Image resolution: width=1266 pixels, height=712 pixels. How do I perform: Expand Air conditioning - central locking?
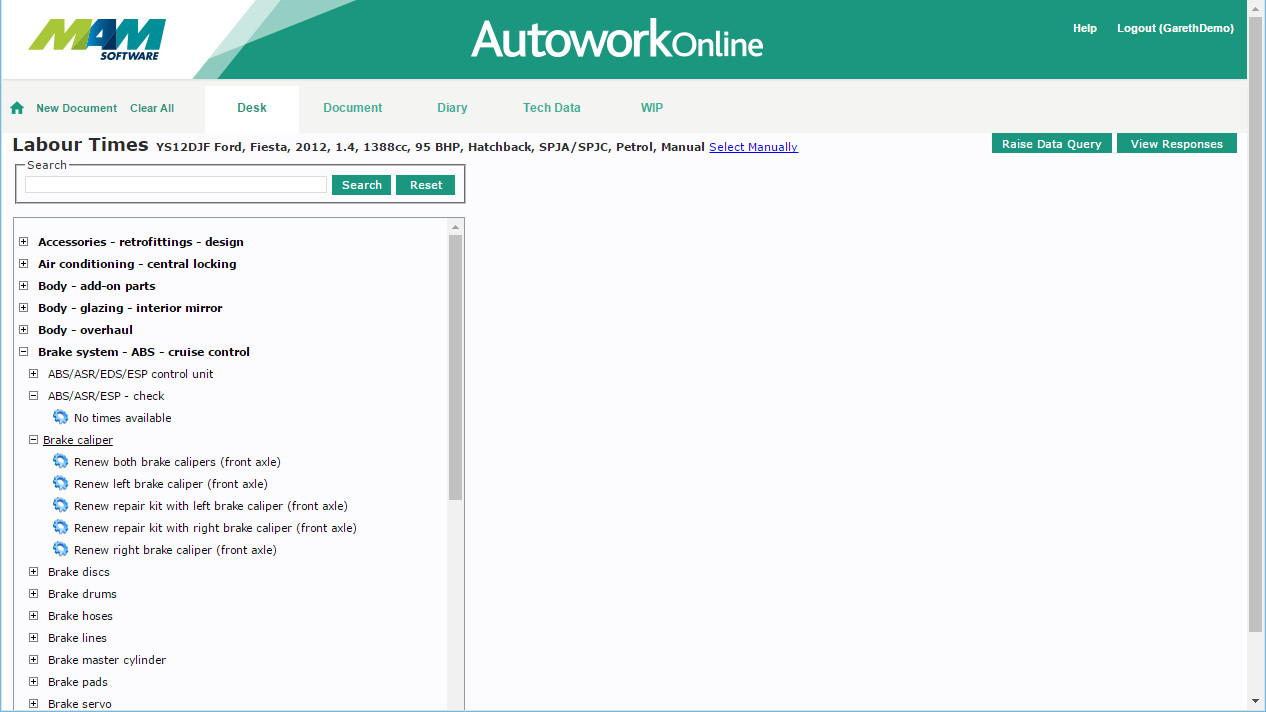tap(24, 264)
